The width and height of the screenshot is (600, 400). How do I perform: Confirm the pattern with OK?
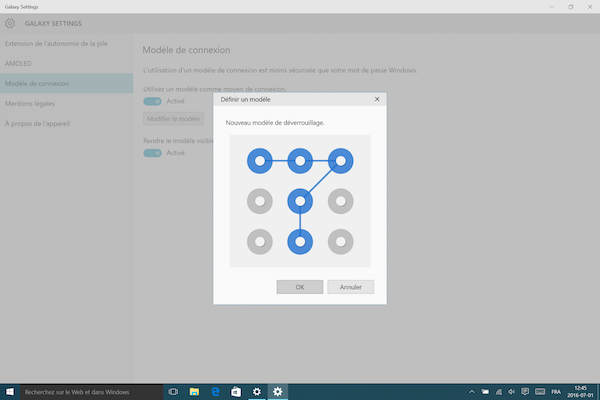pos(300,287)
